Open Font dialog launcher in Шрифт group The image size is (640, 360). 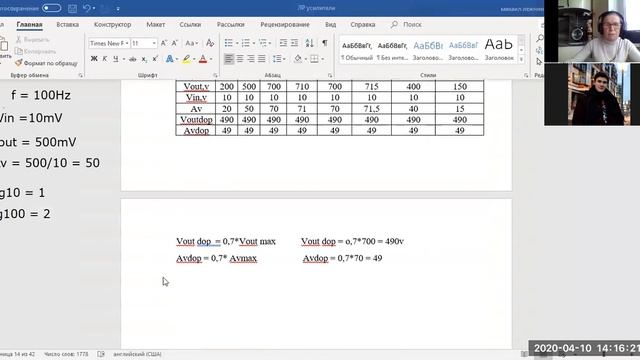215,76
